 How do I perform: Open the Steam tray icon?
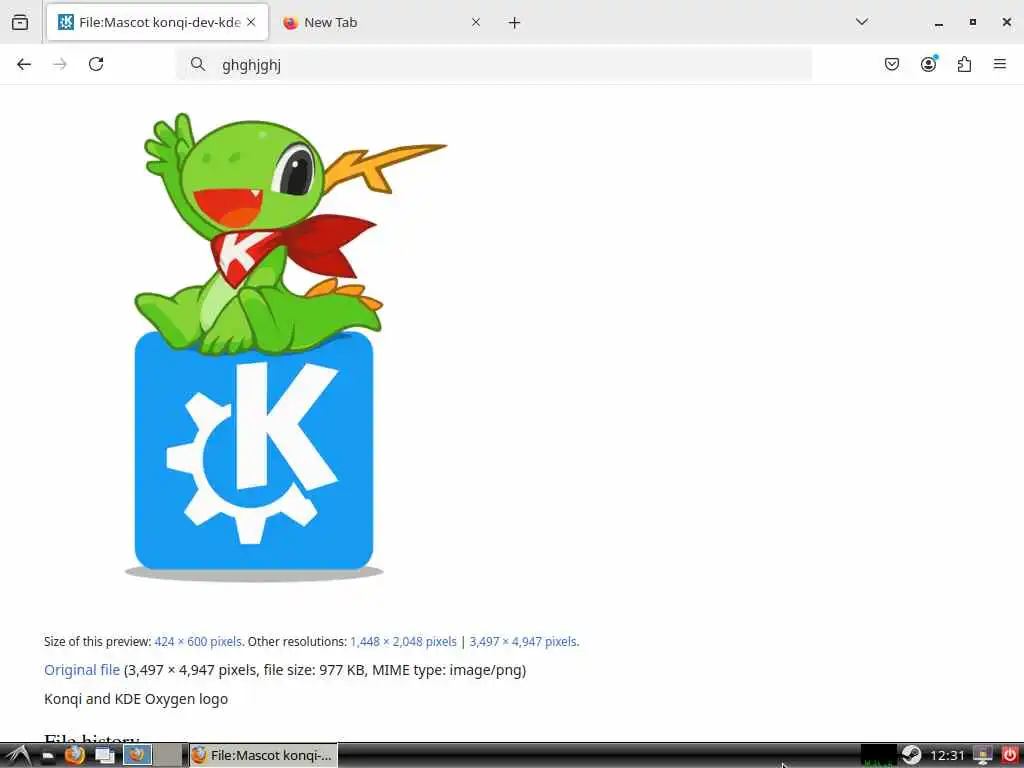pyautogui.click(x=912, y=756)
